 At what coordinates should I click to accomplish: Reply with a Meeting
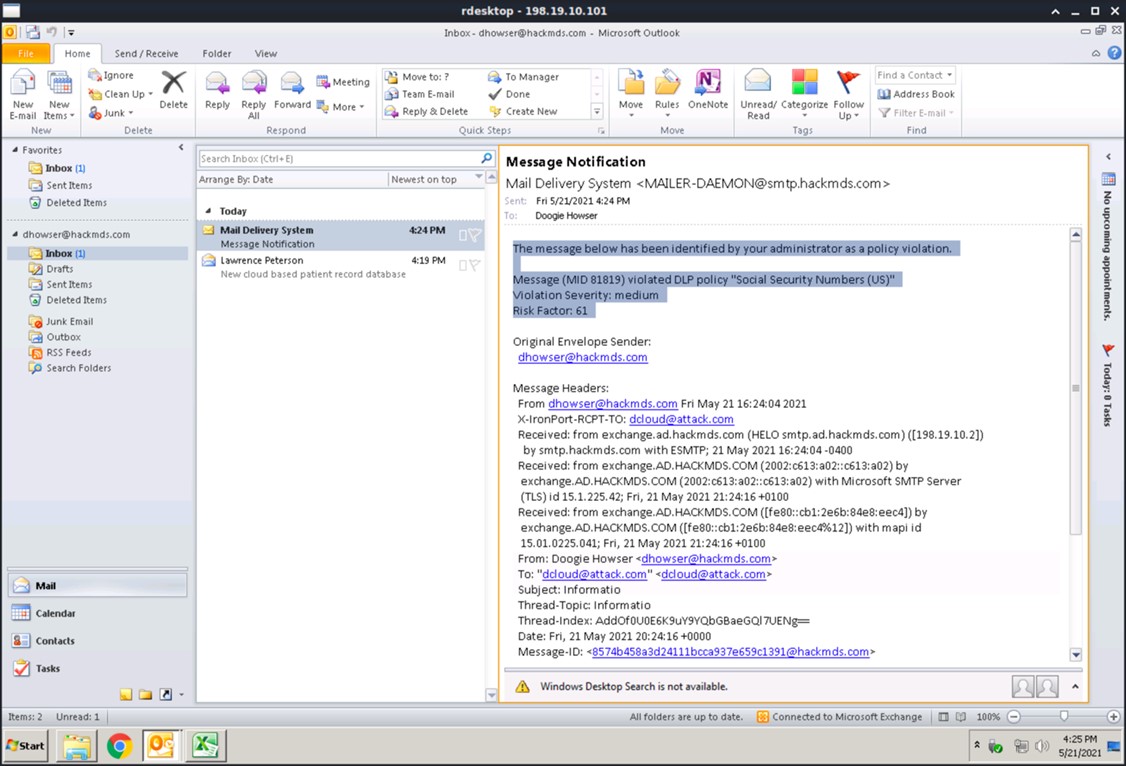tap(343, 82)
